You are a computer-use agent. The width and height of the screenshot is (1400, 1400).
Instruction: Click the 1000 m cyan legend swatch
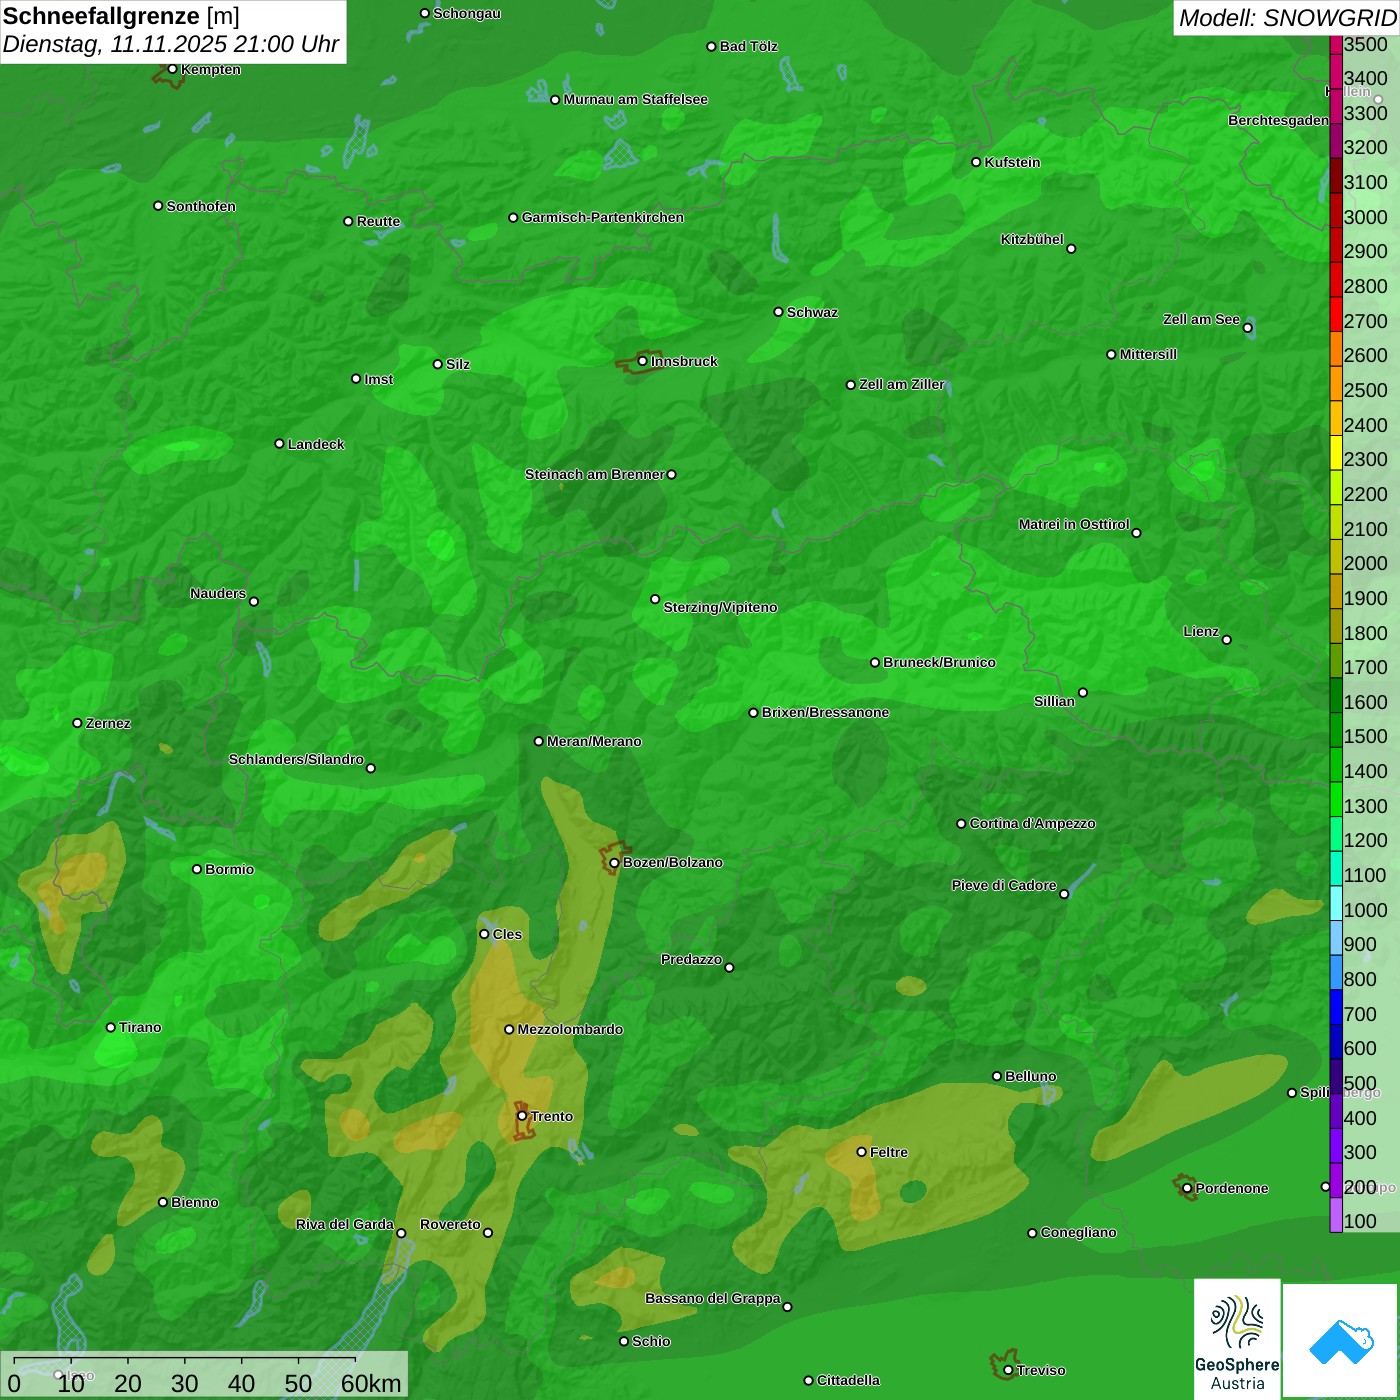click(1336, 903)
